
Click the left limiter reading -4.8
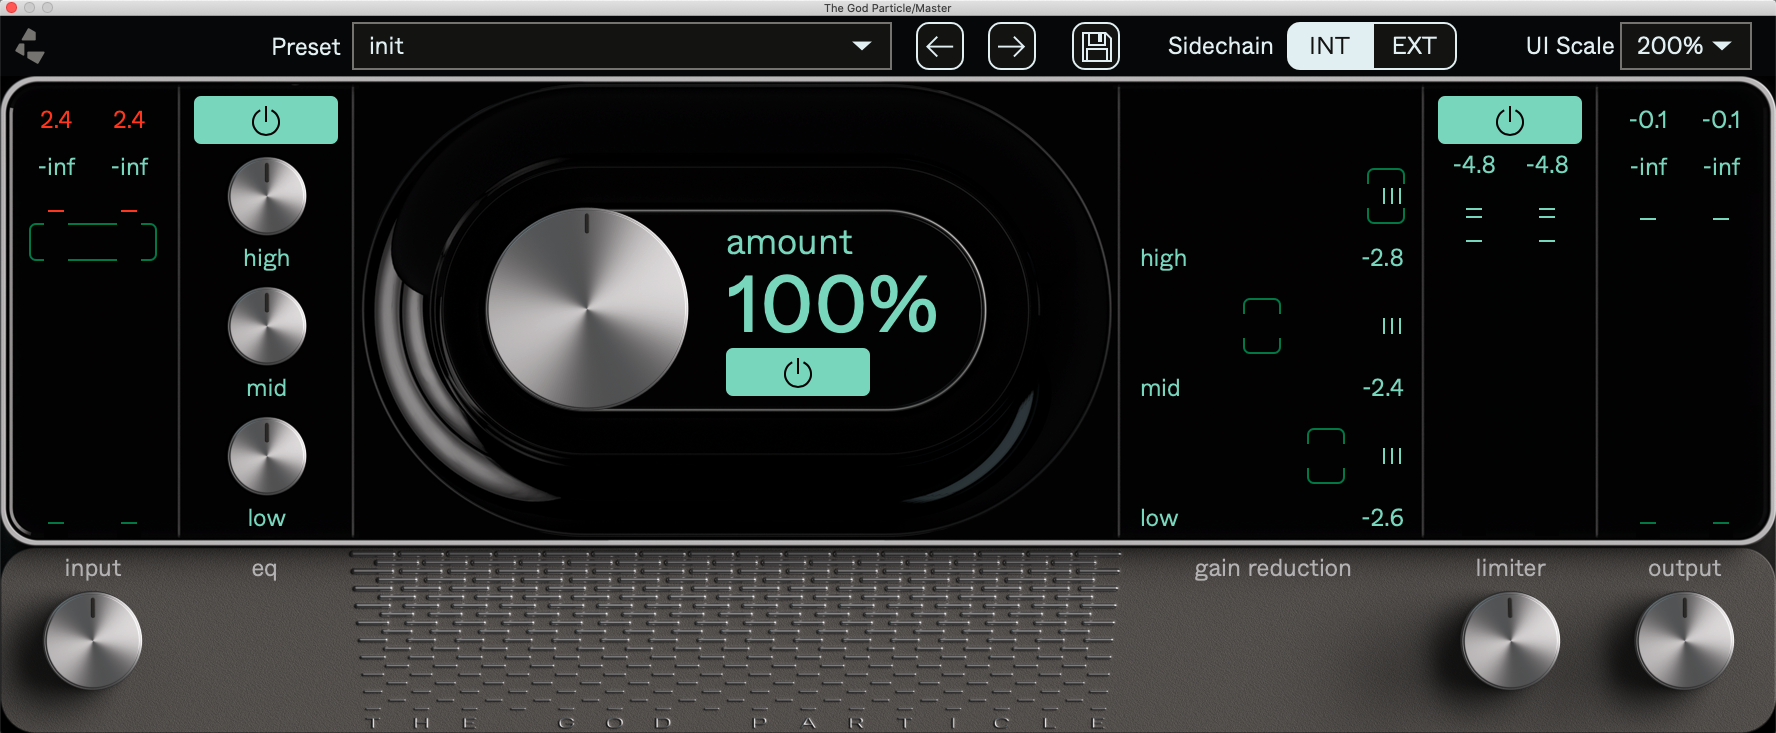coord(1474,165)
